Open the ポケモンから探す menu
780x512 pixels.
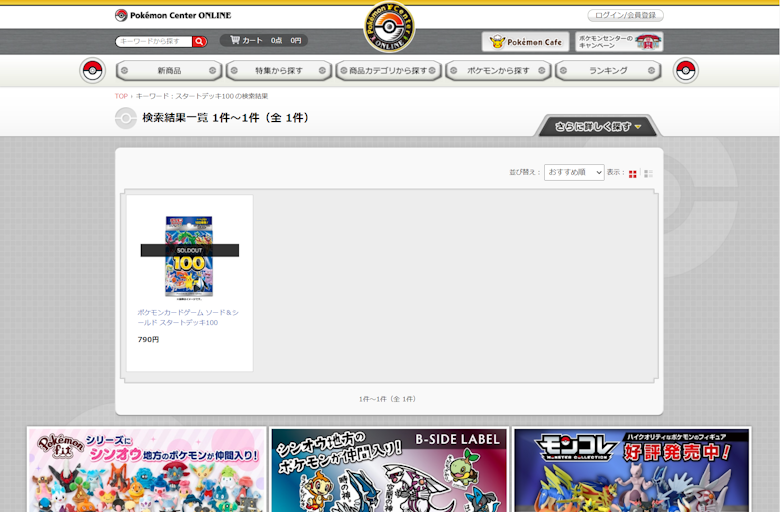point(499,71)
